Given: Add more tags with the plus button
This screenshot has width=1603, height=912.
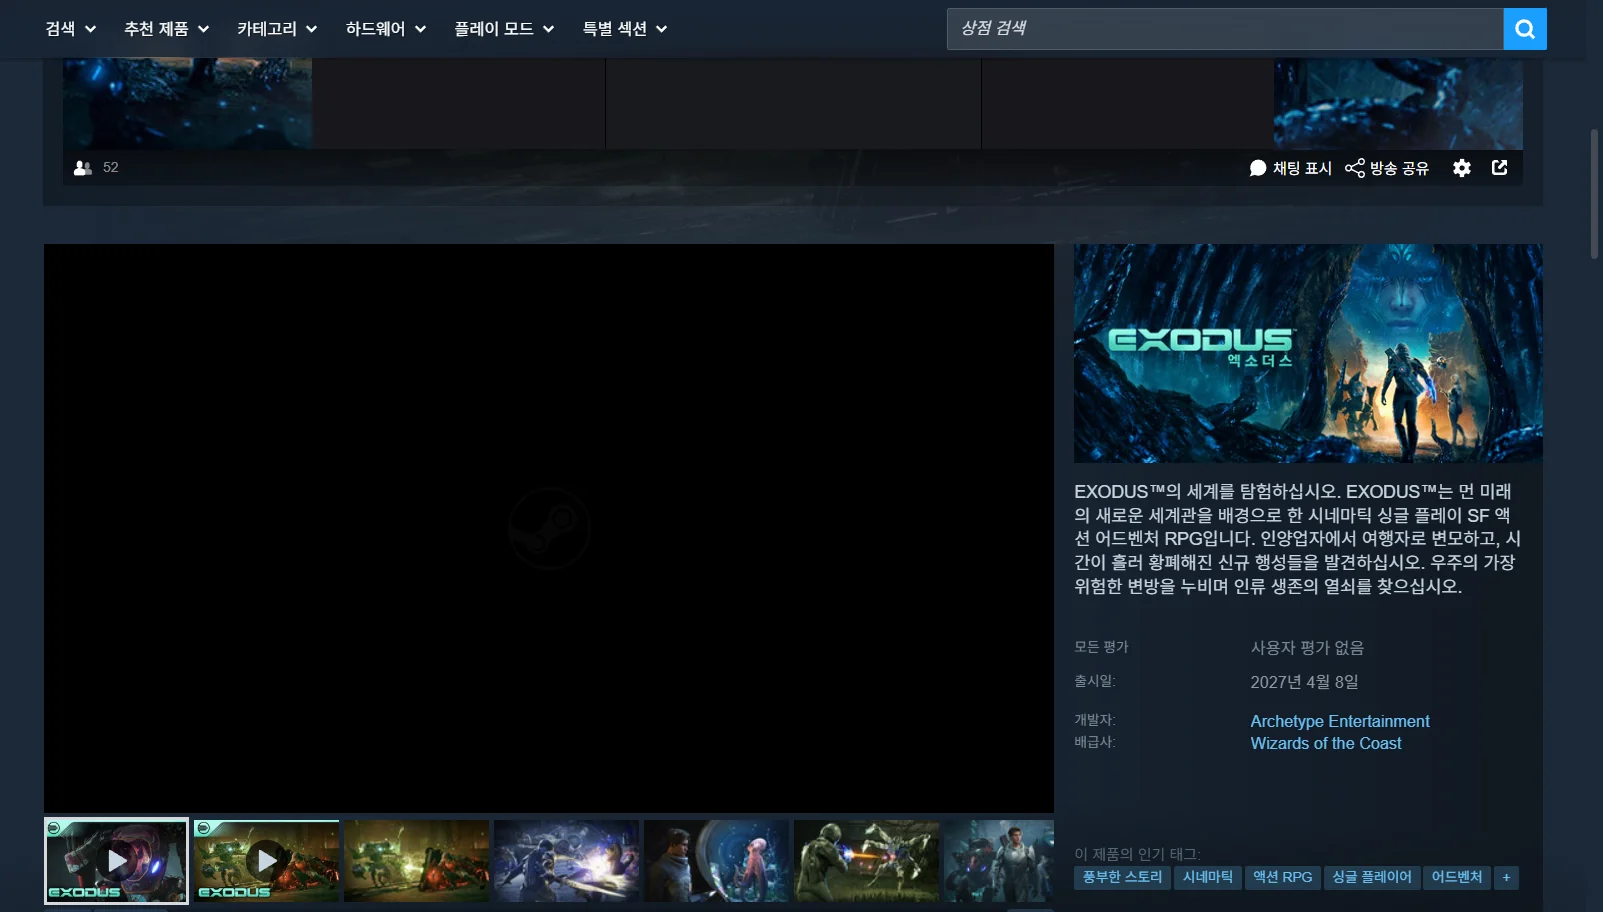Looking at the screenshot, I should tap(1506, 877).
